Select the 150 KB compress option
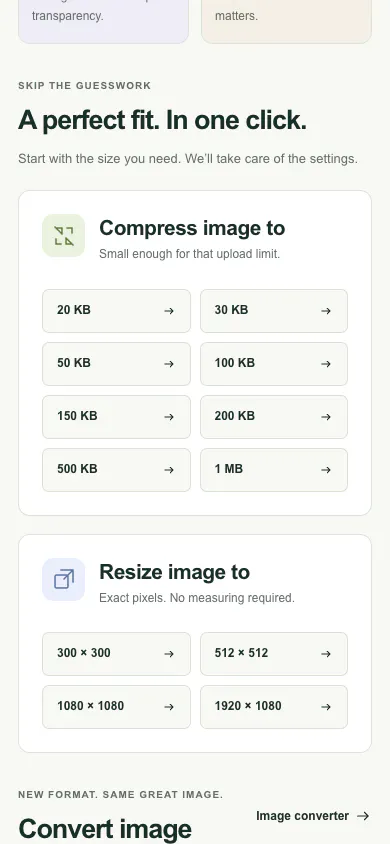 click(116, 417)
